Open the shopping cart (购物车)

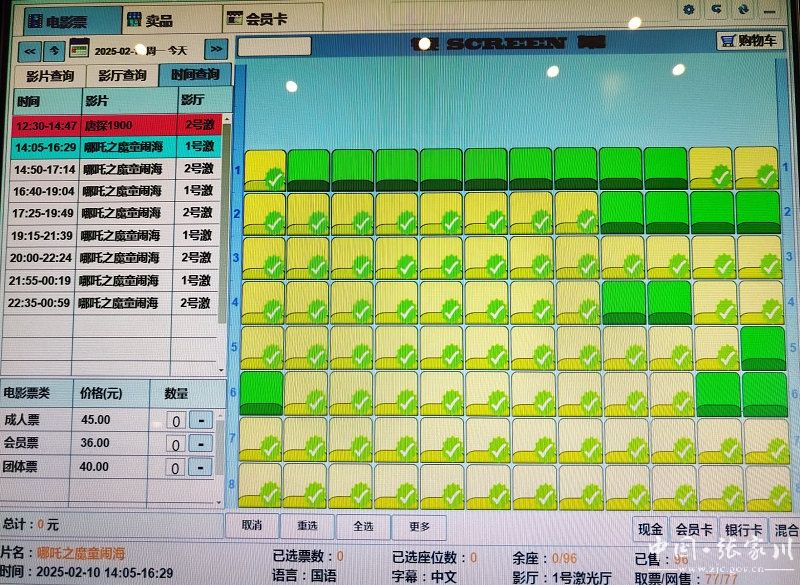pyautogui.click(x=749, y=41)
